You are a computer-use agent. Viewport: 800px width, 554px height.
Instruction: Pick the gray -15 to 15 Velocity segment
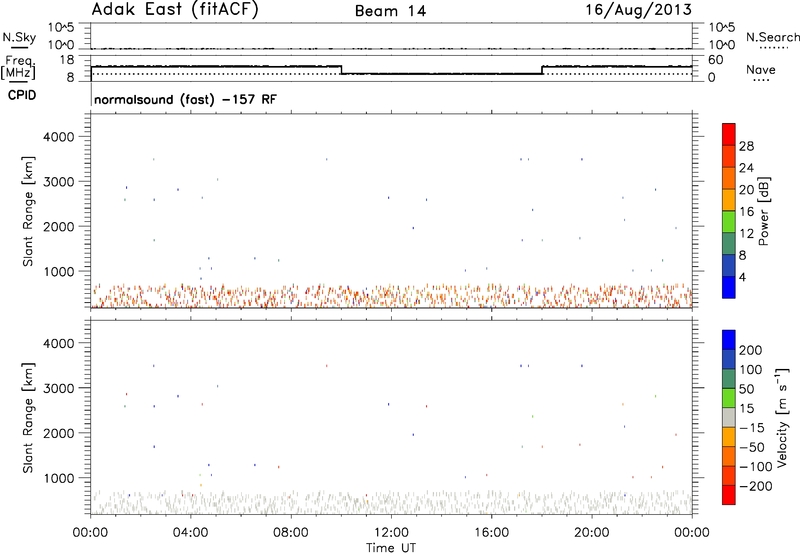(x=729, y=417)
